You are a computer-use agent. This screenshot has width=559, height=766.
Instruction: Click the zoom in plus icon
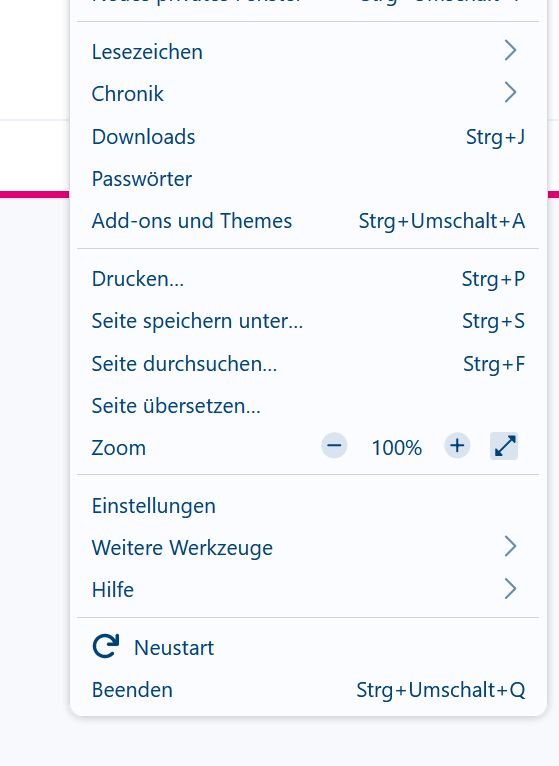(x=457, y=446)
